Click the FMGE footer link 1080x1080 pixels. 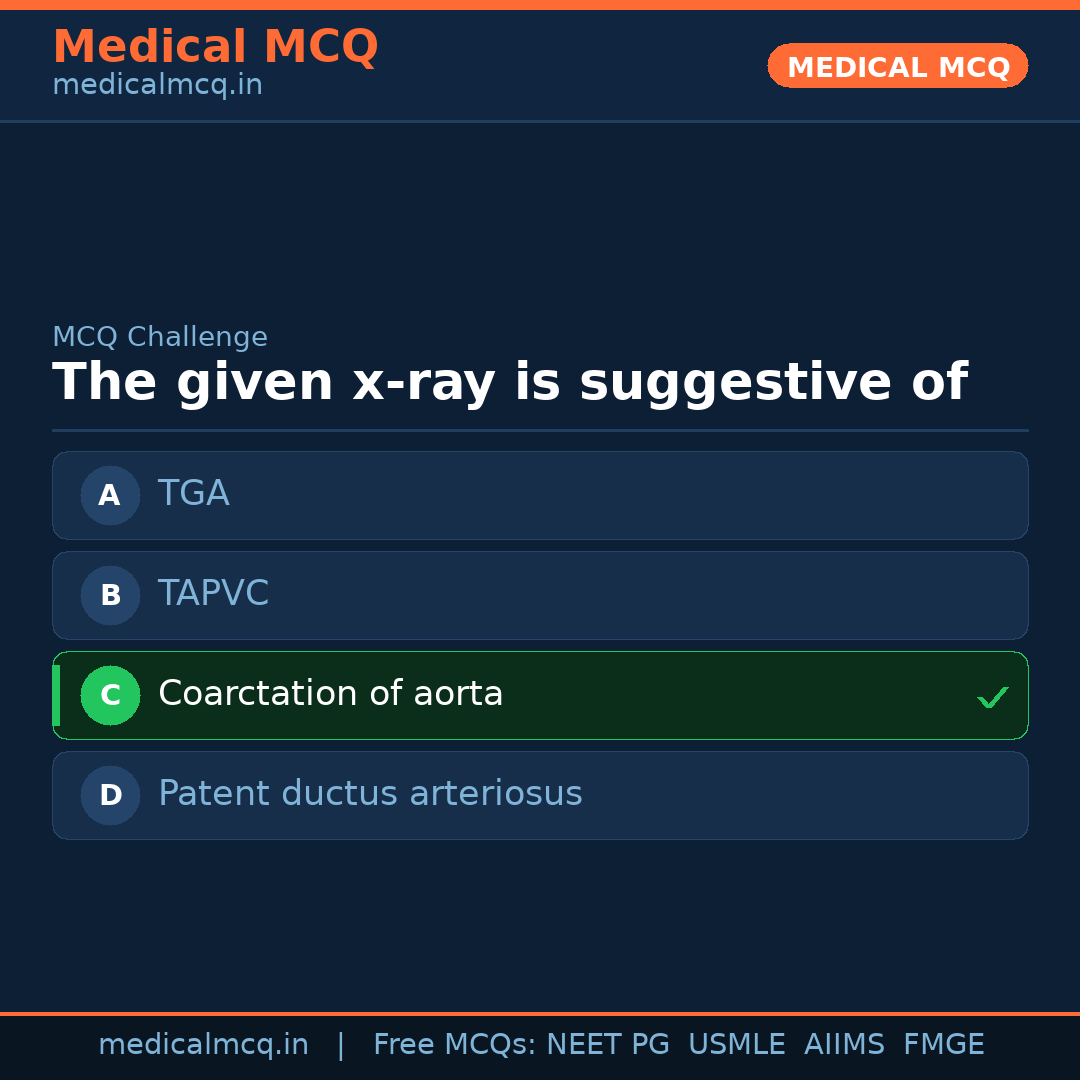[943, 1044]
